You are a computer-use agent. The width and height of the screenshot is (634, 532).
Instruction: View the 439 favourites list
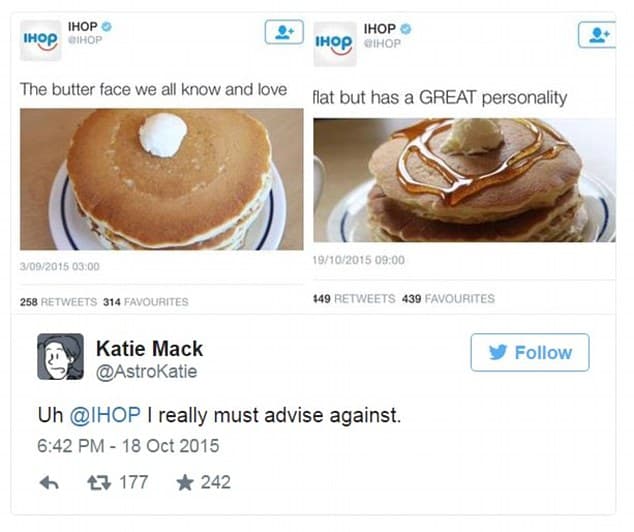448,299
